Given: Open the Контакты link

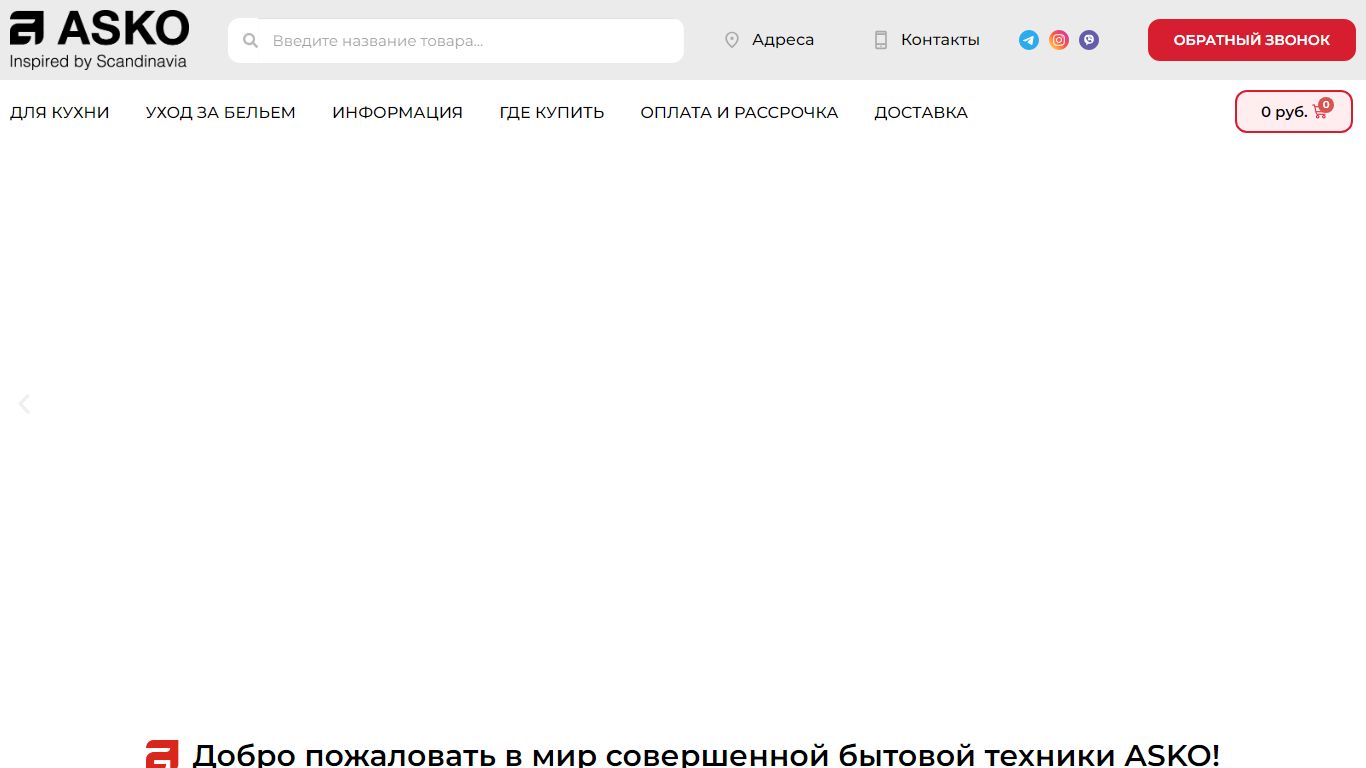Looking at the screenshot, I should [x=940, y=40].
